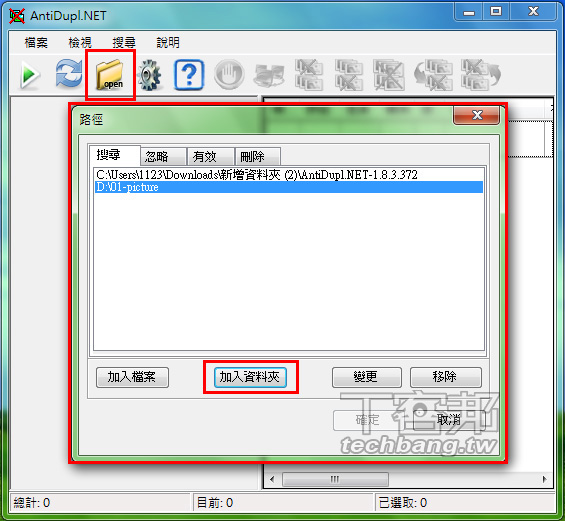Click the 變更 button

click(367, 377)
